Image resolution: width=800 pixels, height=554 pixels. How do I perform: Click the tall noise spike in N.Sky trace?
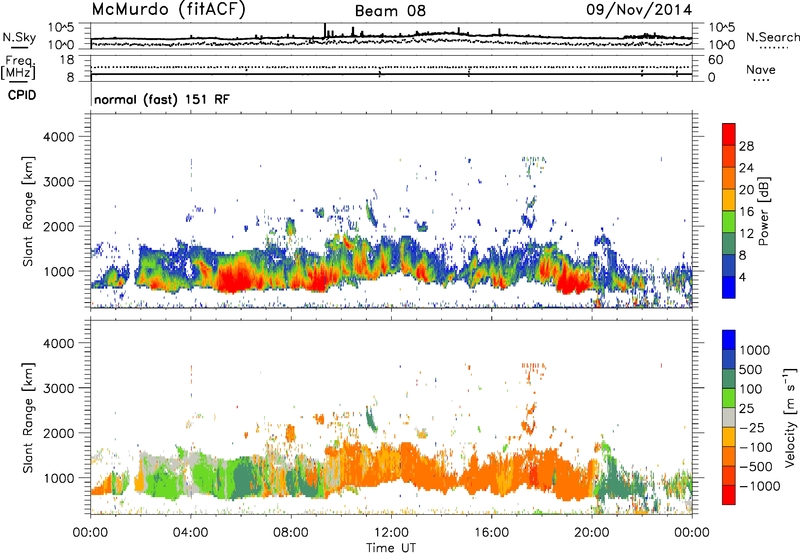click(324, 30)
